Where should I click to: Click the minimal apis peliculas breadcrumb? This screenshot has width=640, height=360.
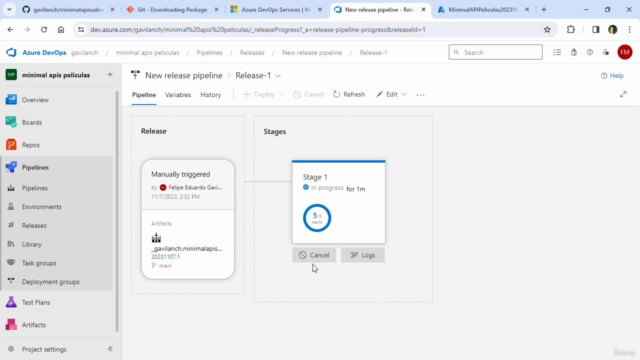147,53
